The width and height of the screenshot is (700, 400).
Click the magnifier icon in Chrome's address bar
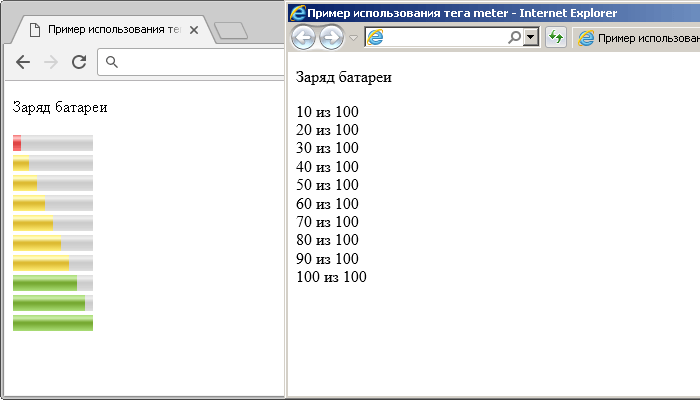coord(112,63)
